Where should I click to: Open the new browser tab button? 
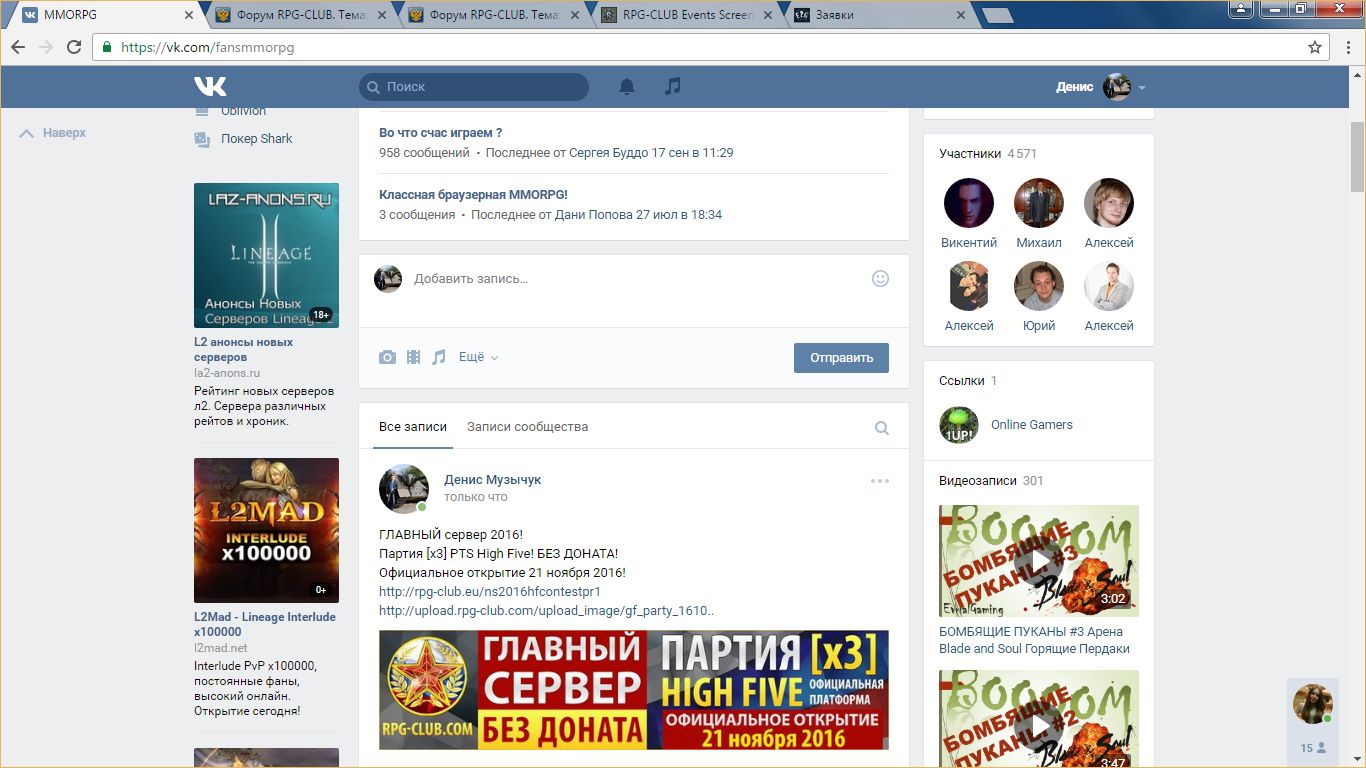(x=997, y=15)
